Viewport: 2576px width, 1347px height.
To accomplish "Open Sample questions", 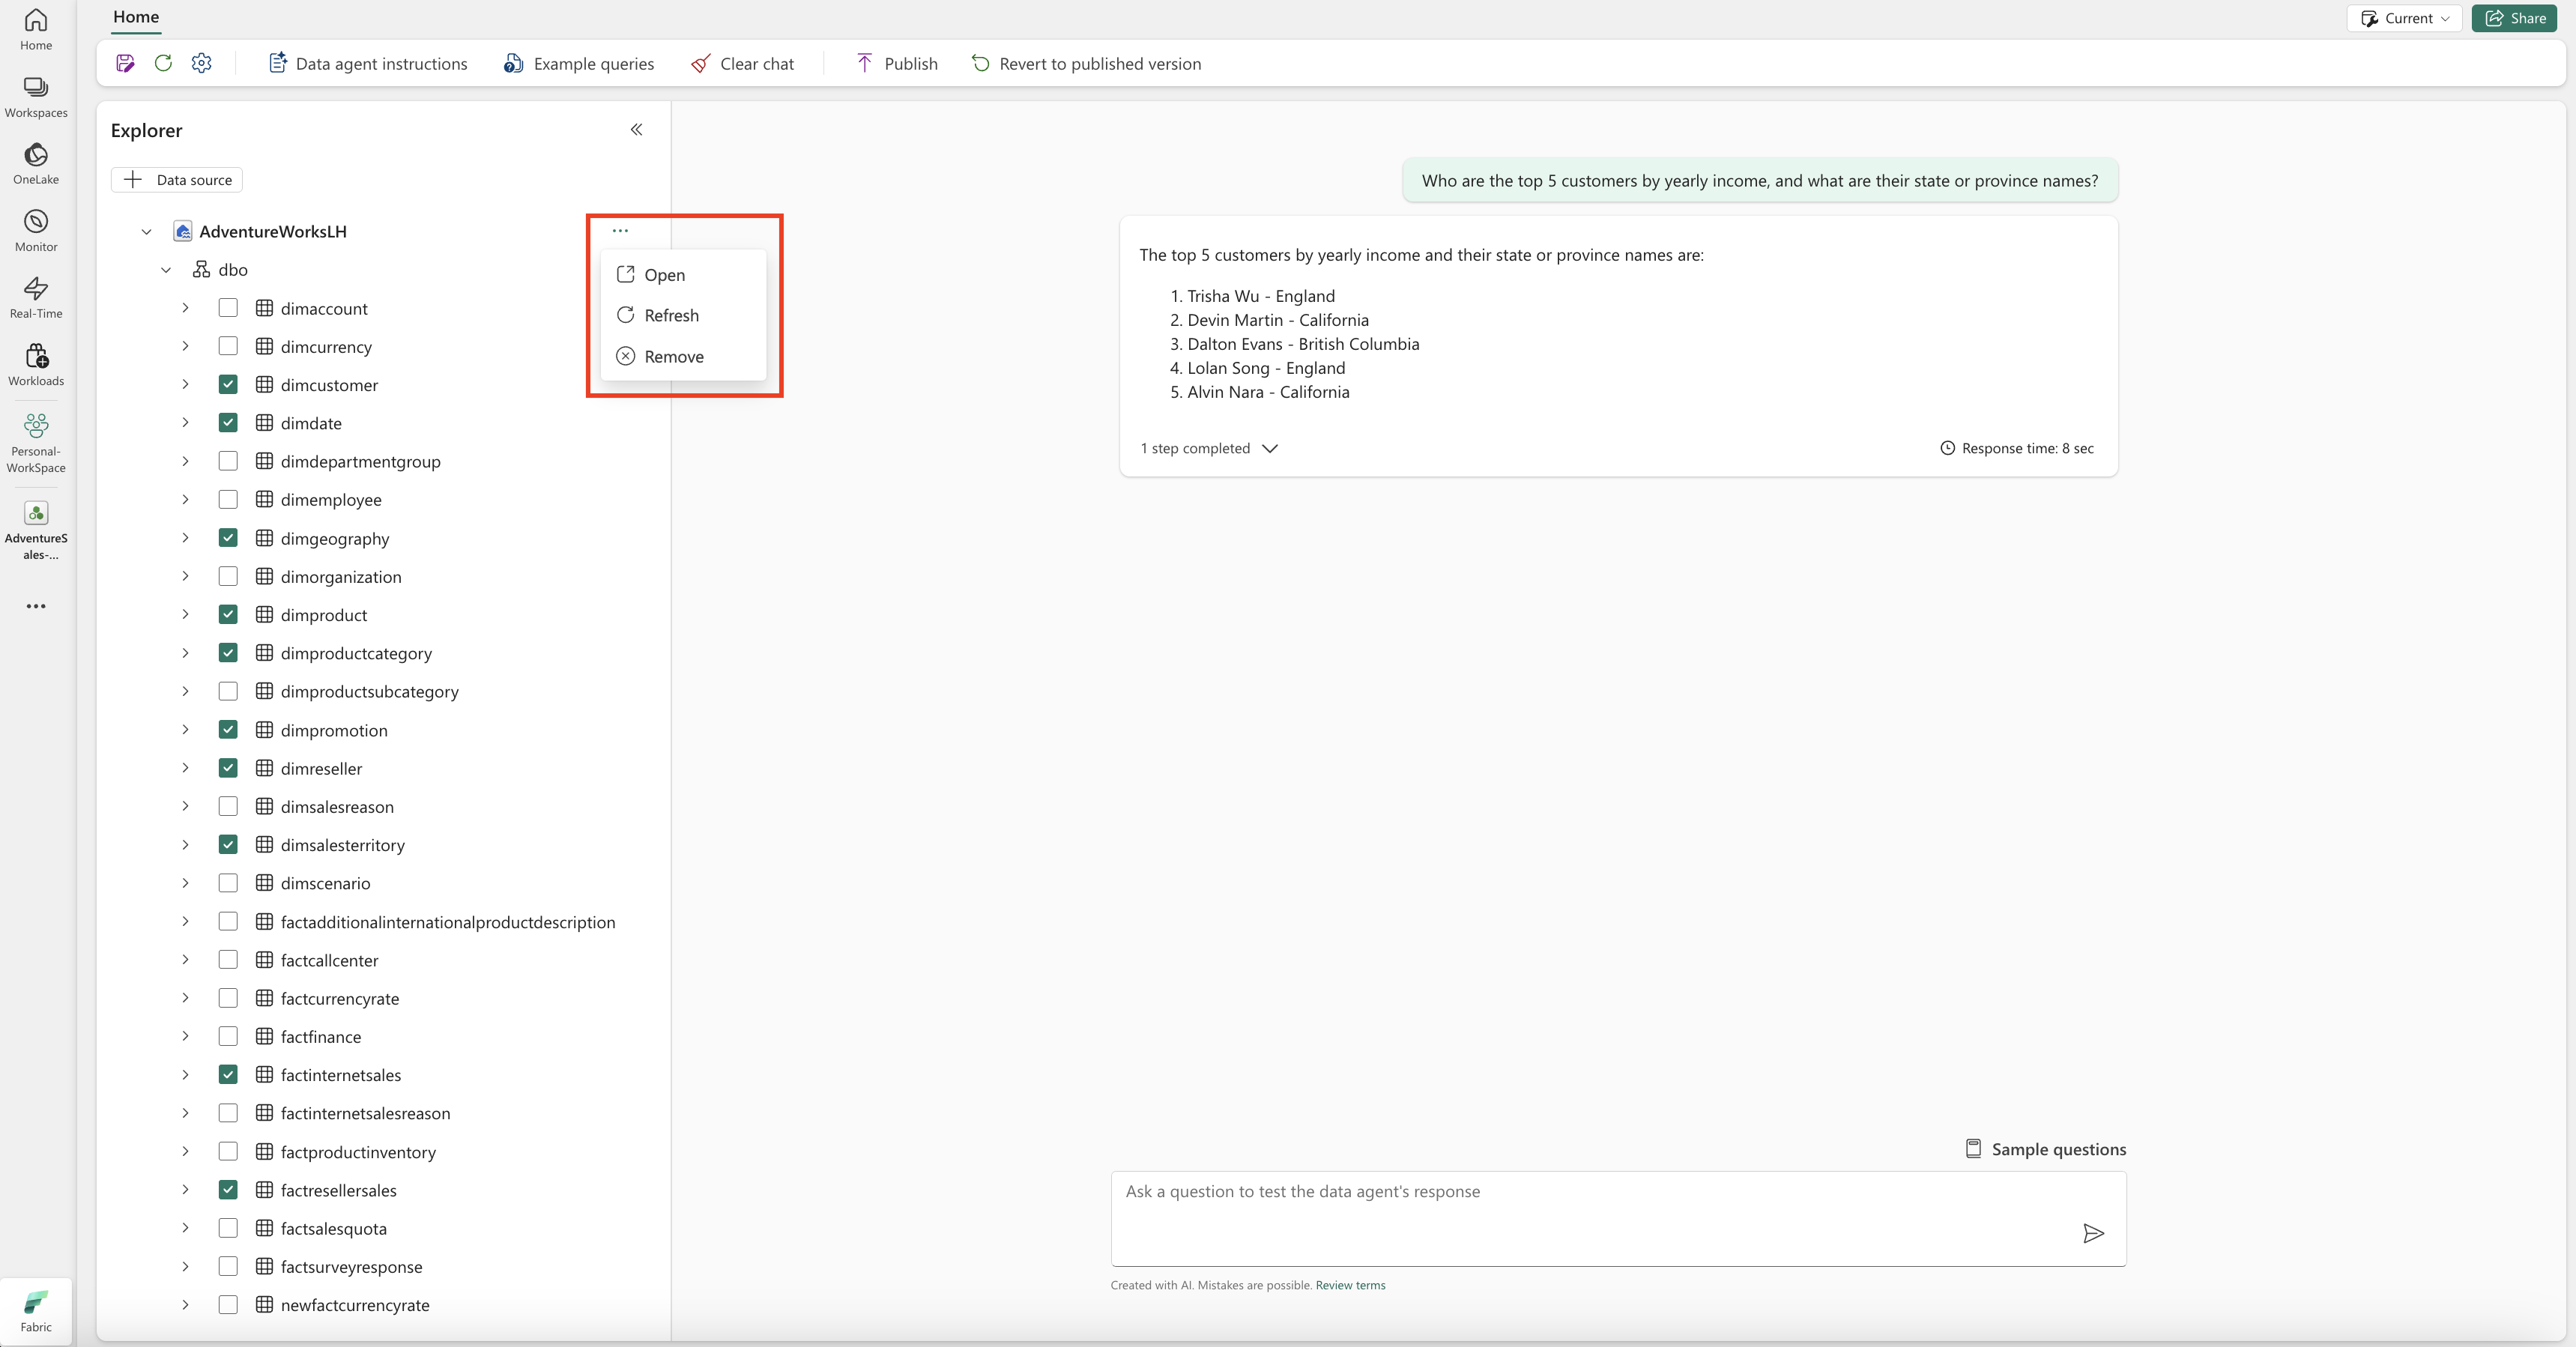I will click(x=2046, y=1149).
